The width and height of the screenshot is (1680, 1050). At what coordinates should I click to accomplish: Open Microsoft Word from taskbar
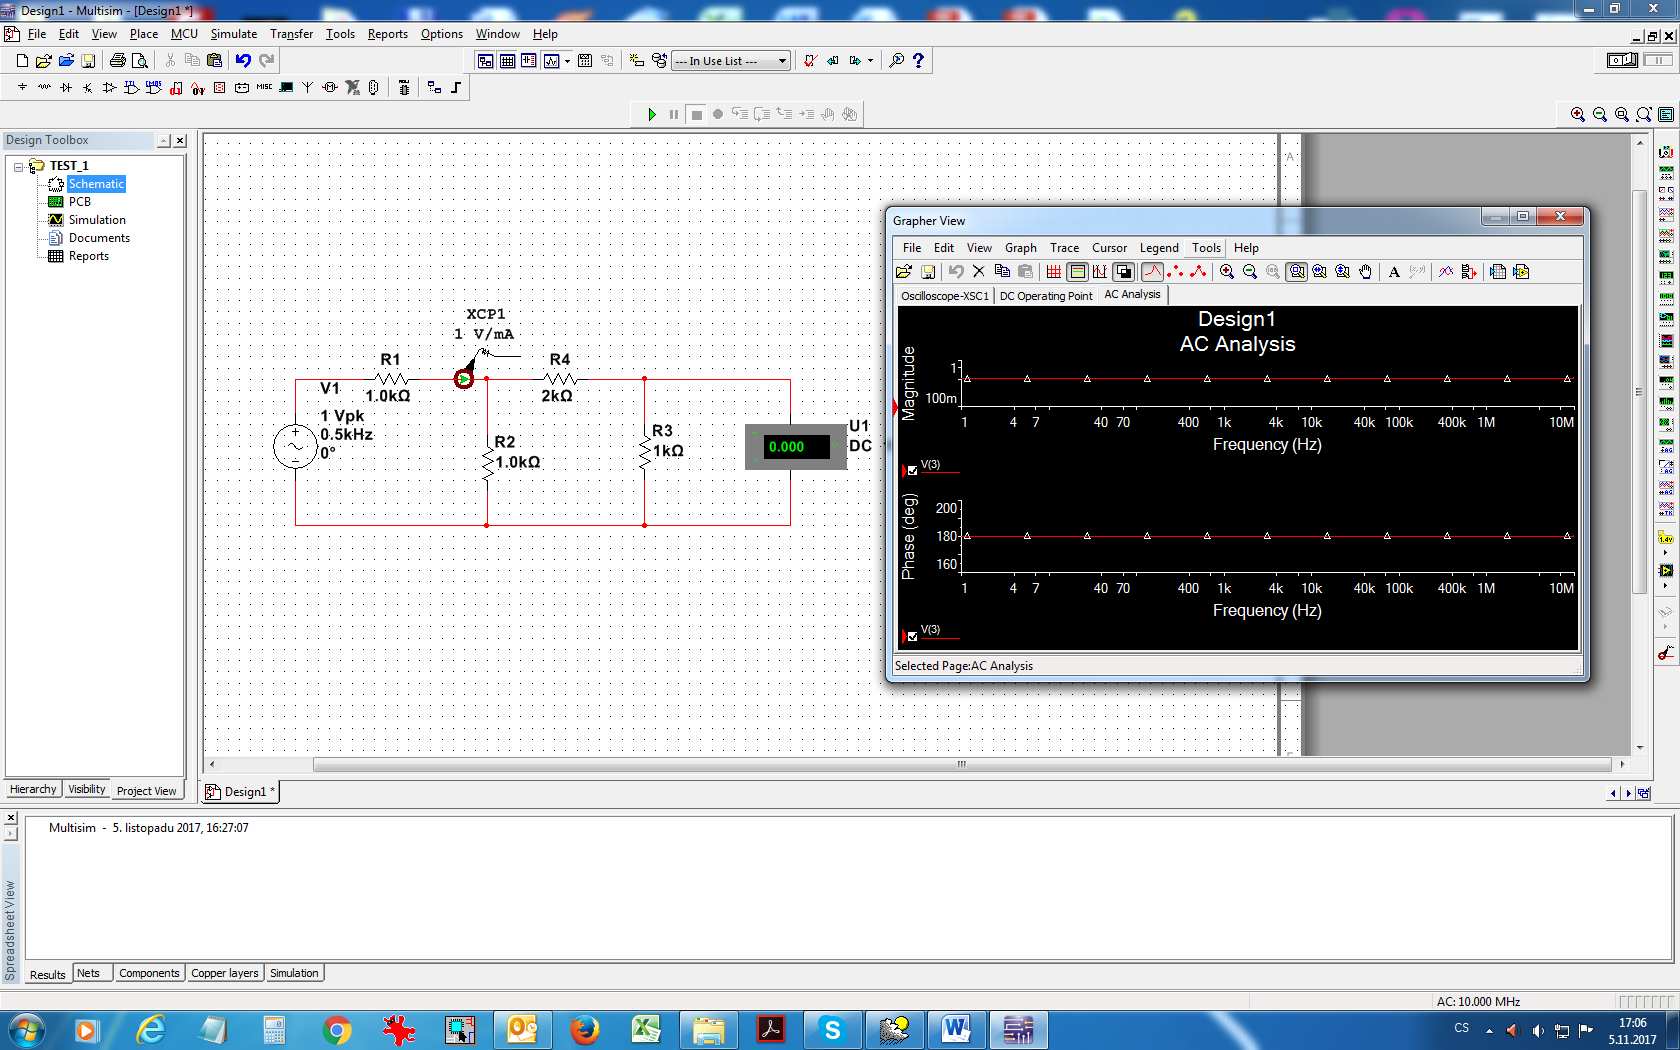[956, 1030]
